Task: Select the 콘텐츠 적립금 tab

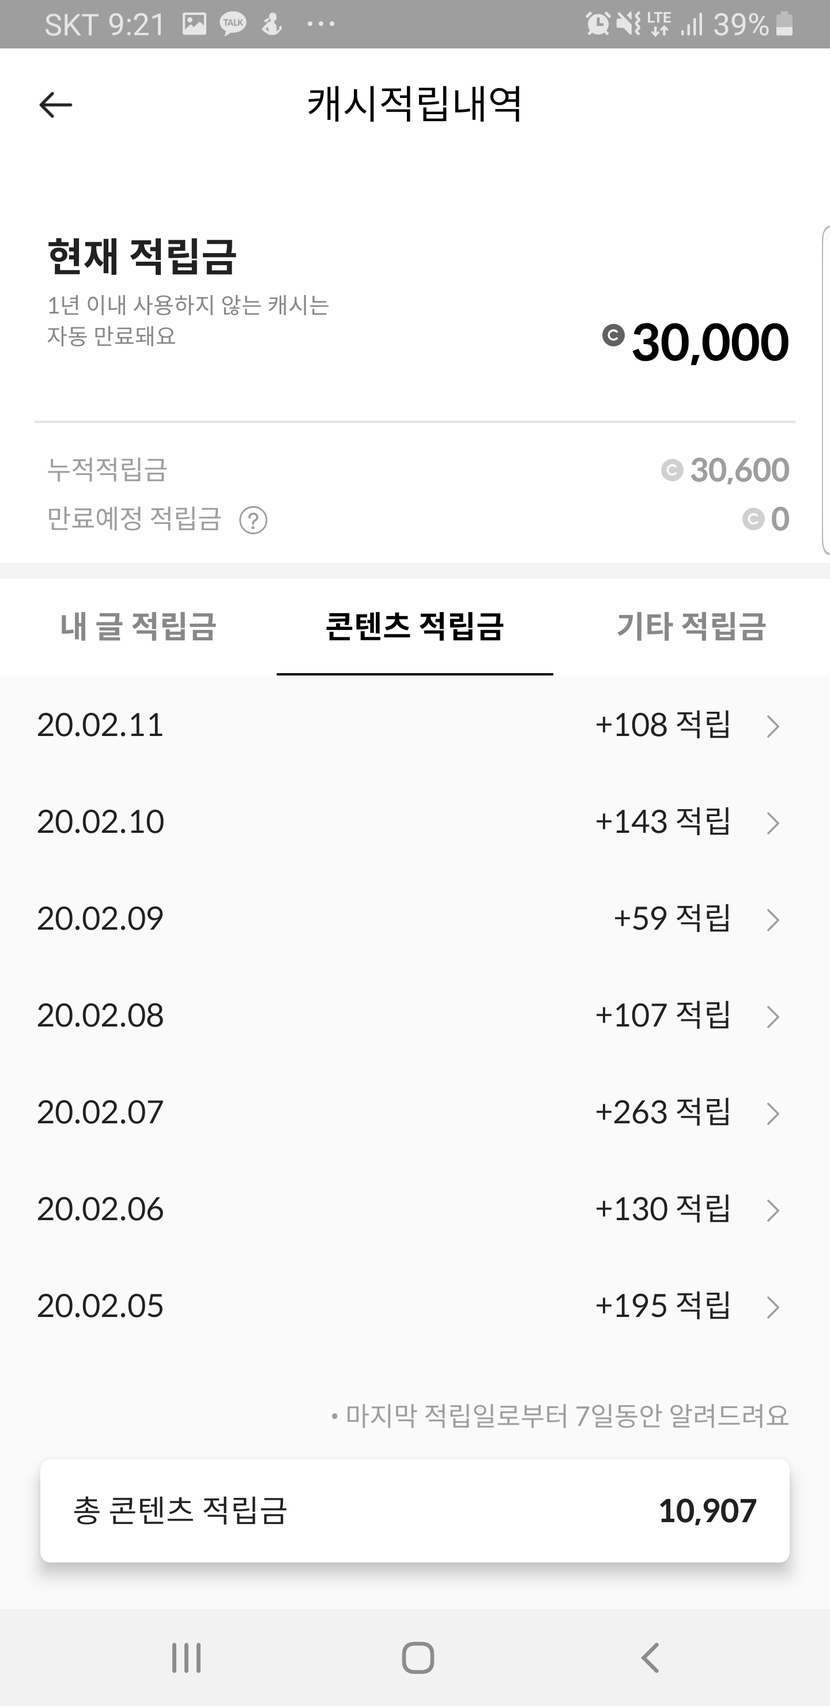Action: point(414,627)
